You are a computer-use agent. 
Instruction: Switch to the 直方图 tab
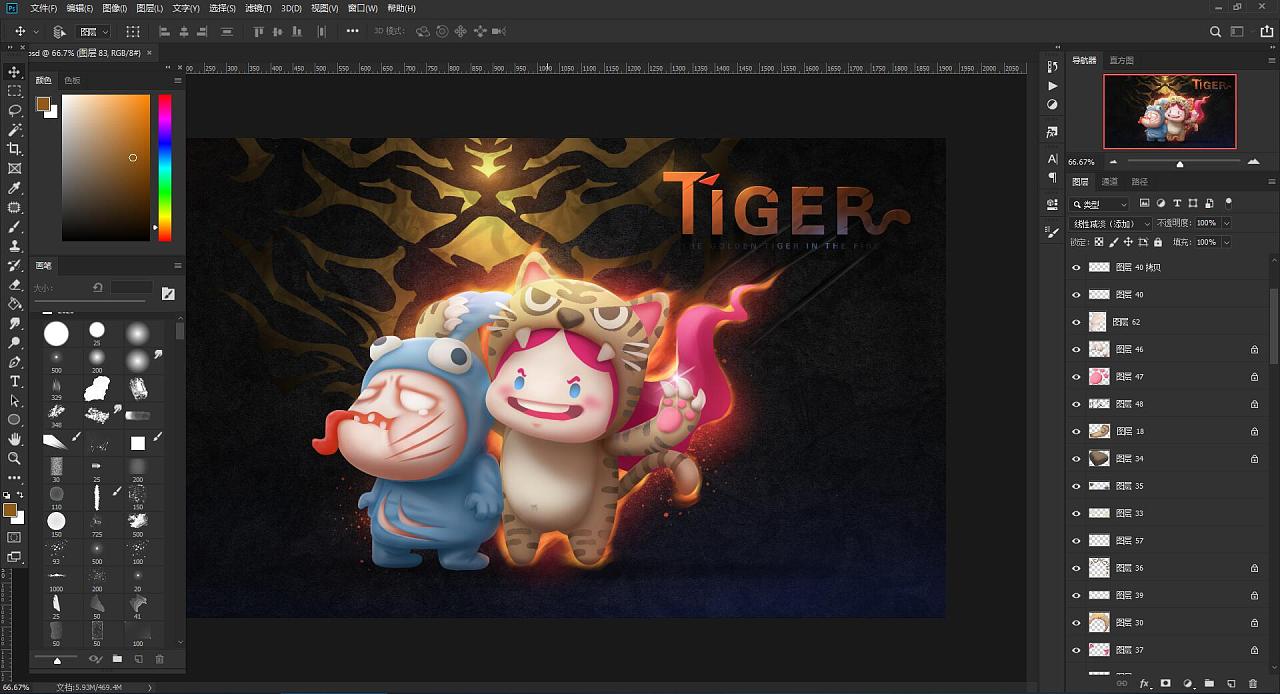click(x=1122, y=61)
